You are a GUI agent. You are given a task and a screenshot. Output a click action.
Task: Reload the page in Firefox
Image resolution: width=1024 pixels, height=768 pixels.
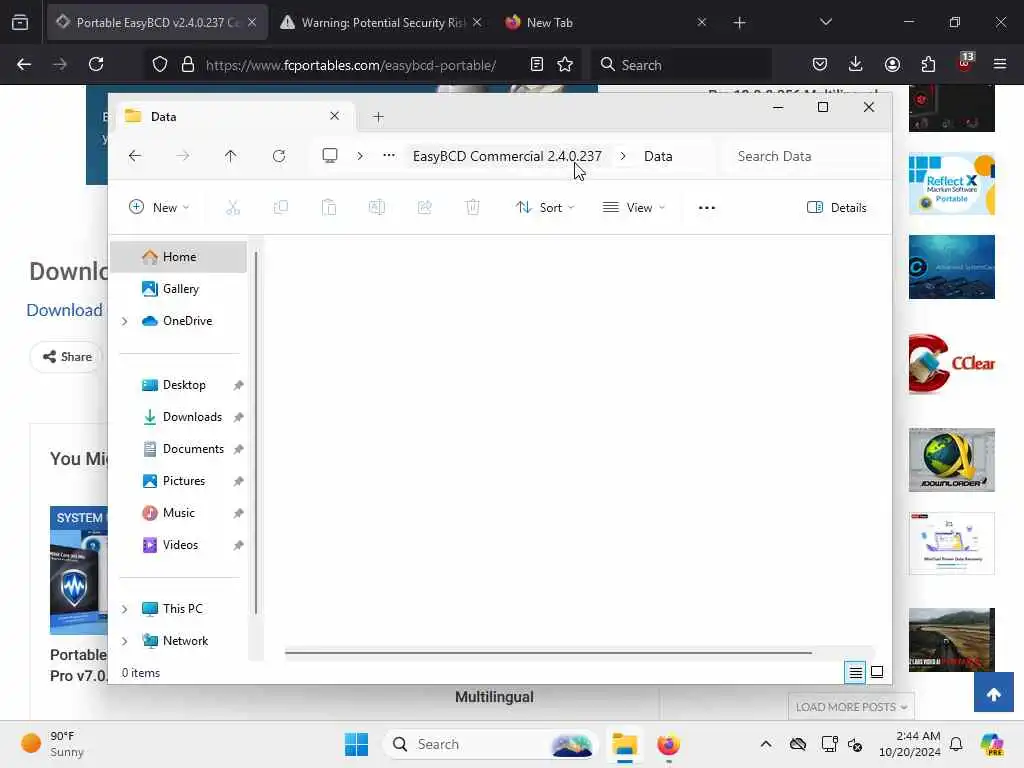[x=96, y=64]
